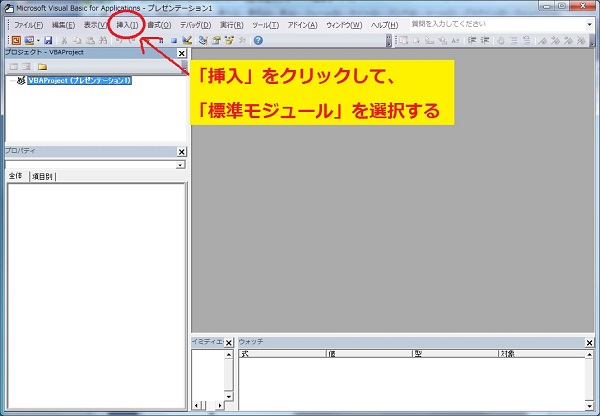This screenshot has height=416, width=600.
Task: Open the デバッグ(D) menu
Action: click(196, 25)
